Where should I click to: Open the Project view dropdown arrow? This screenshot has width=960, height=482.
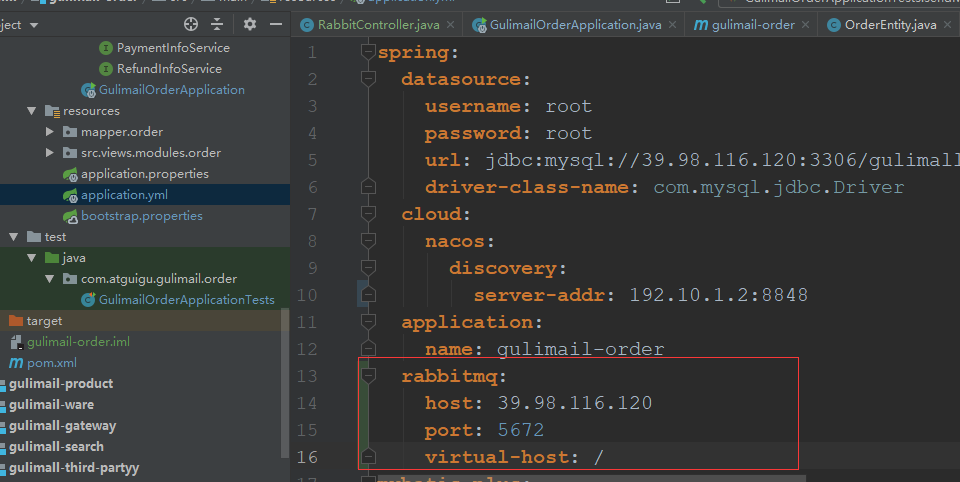tap(34, 25)
